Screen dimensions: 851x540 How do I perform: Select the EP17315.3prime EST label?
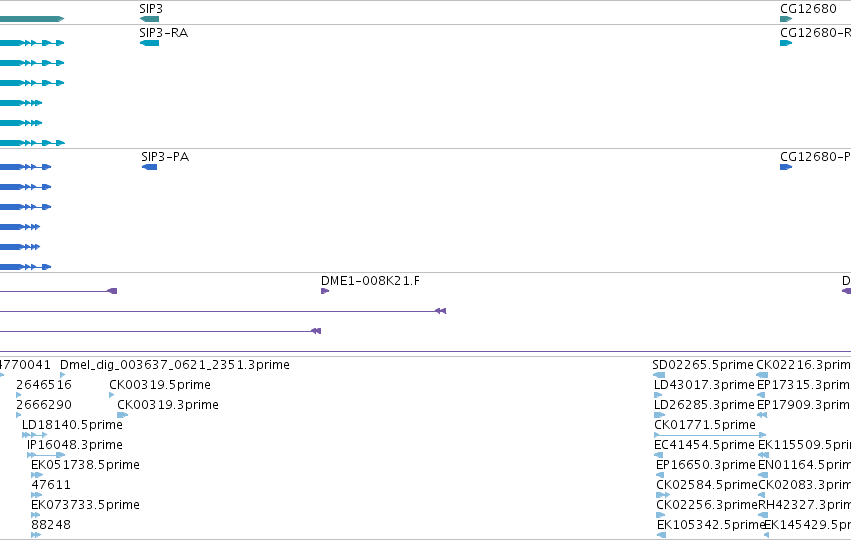[x=804, y=385]
